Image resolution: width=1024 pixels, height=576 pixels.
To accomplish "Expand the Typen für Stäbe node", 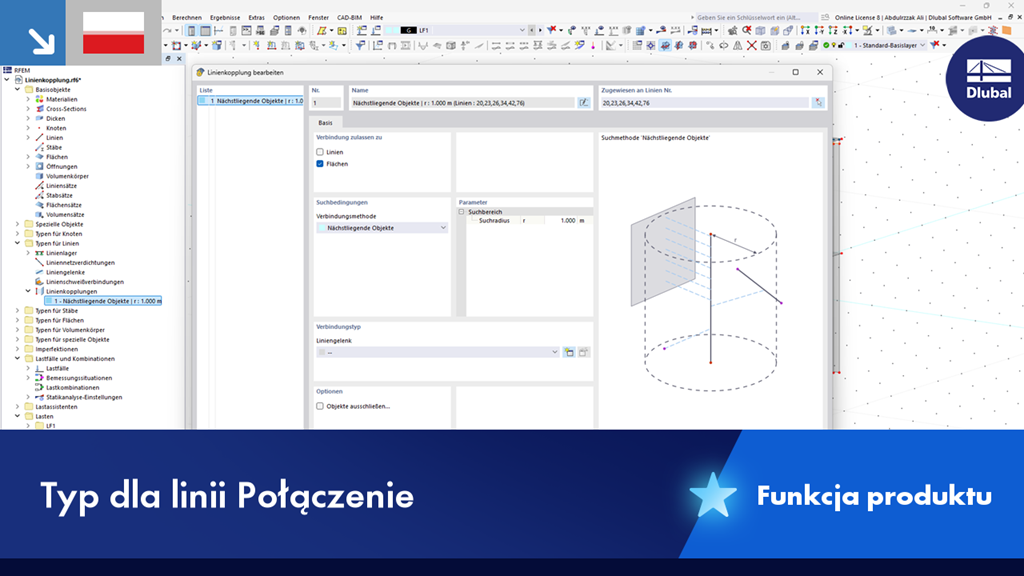I will coord(18,311).
